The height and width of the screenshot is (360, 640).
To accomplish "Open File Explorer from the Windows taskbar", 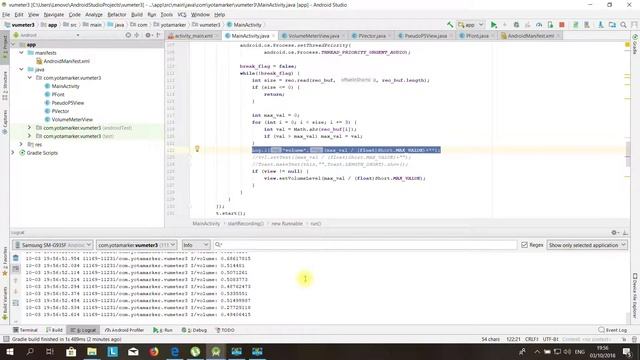I will tap(92, 351).
